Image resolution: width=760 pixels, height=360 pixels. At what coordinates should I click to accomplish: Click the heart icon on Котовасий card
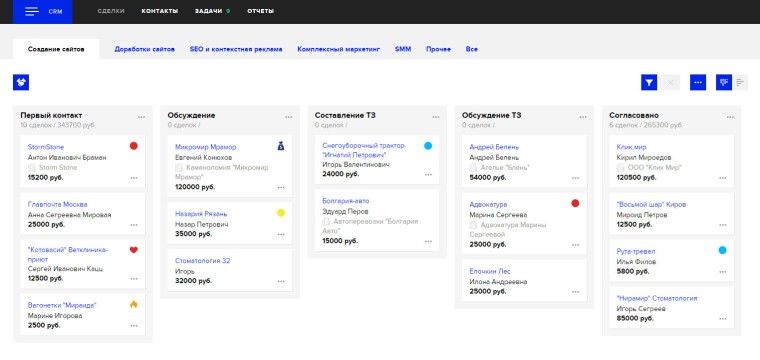click(x=134, y=250)
